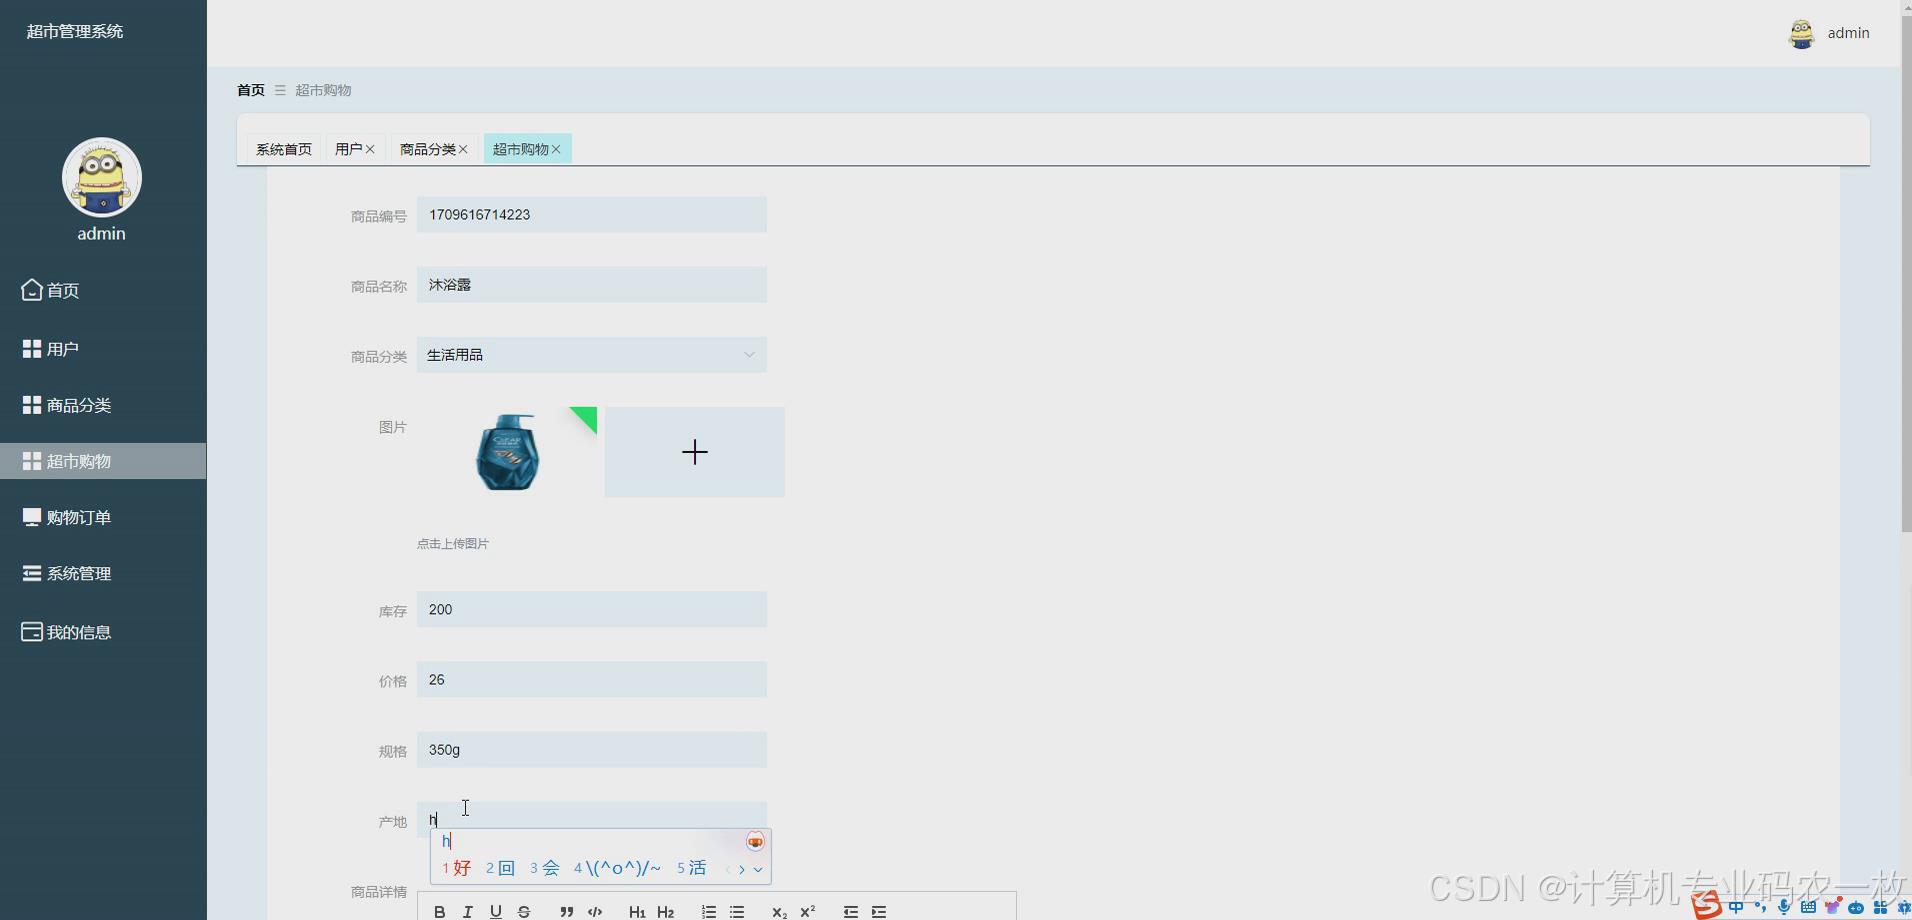The width and height of the screenshot is (1912, 920).
Task: Click the 规格 field containing 350g
Action: pos(592,750)
